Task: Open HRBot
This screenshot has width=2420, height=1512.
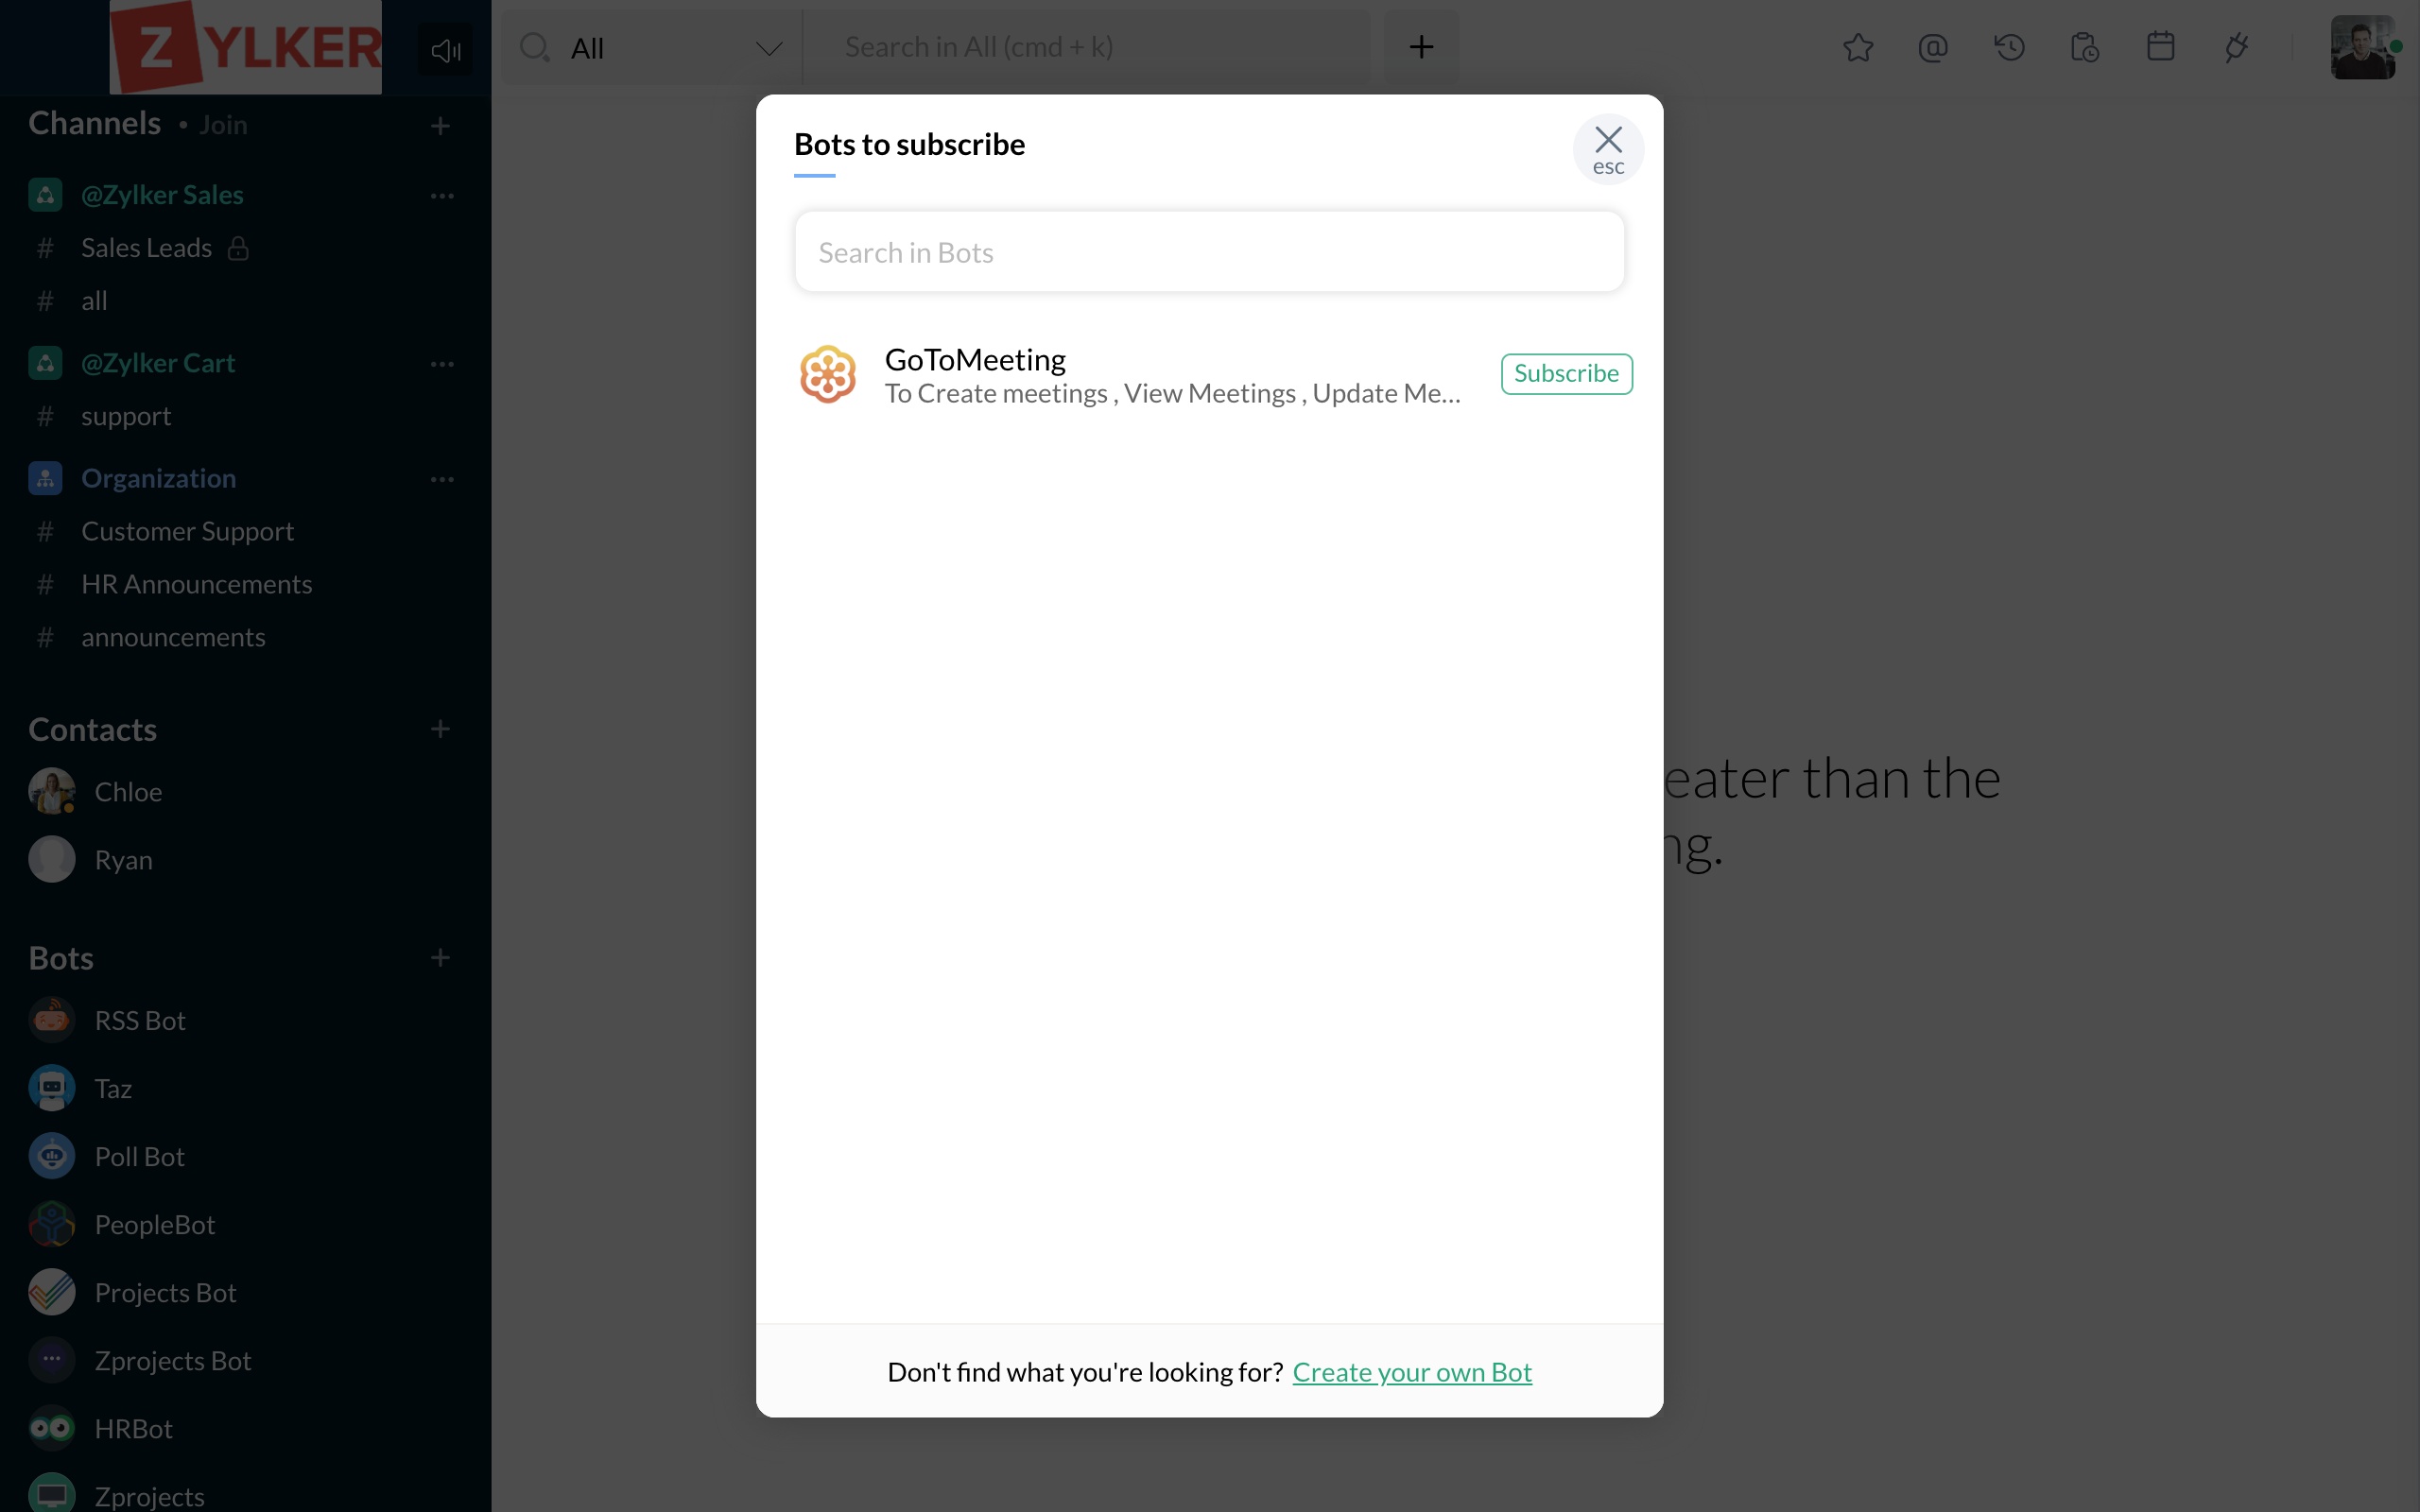Action: [x=133, y=1429]
